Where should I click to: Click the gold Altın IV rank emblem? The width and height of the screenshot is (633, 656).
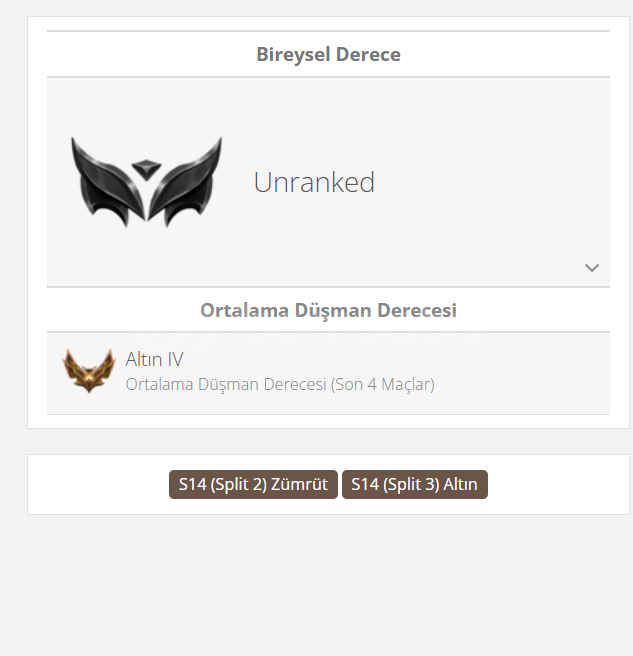click(x=89, y=371)
